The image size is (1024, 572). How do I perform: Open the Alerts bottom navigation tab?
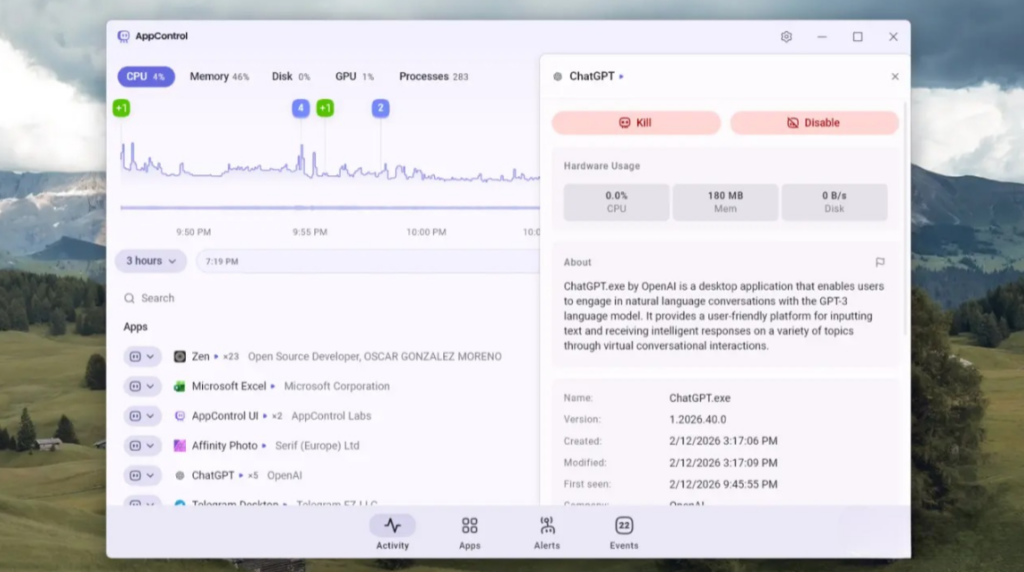tap(547, 533)
